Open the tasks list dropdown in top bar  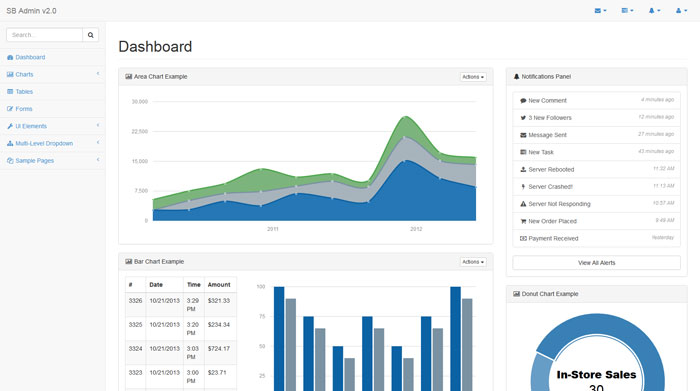click(627, 11)
